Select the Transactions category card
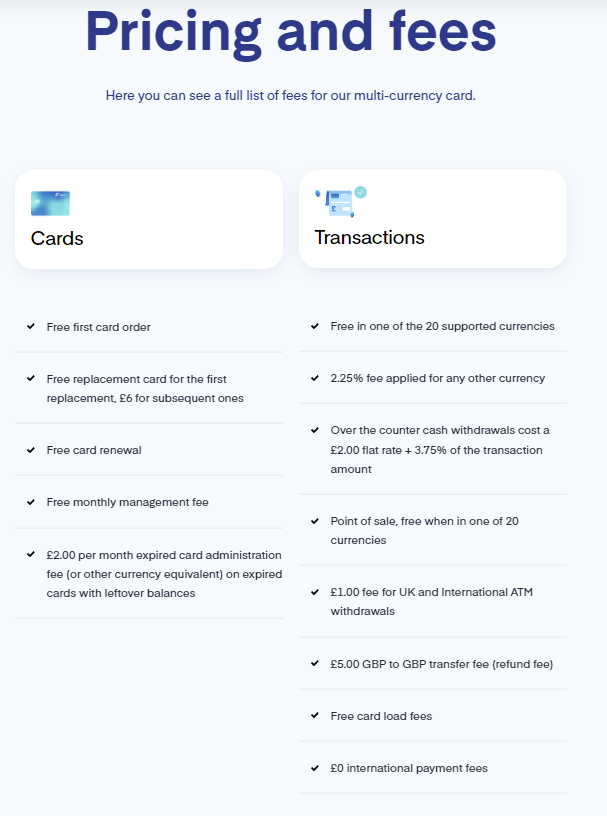Screen dimensions: 607x816 coord(433,219)
